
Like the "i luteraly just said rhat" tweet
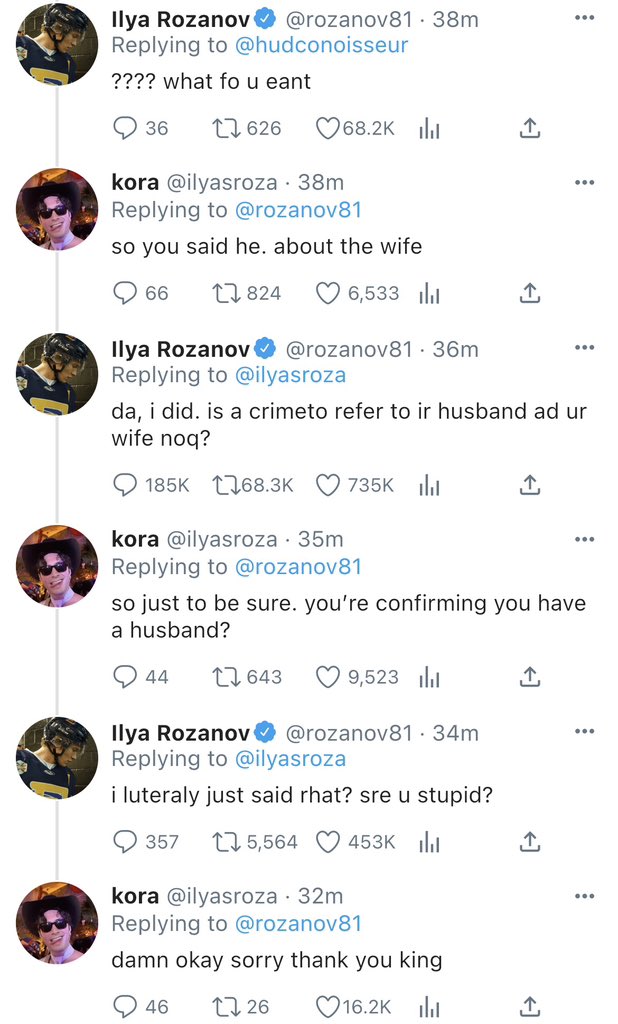(328, 842)
